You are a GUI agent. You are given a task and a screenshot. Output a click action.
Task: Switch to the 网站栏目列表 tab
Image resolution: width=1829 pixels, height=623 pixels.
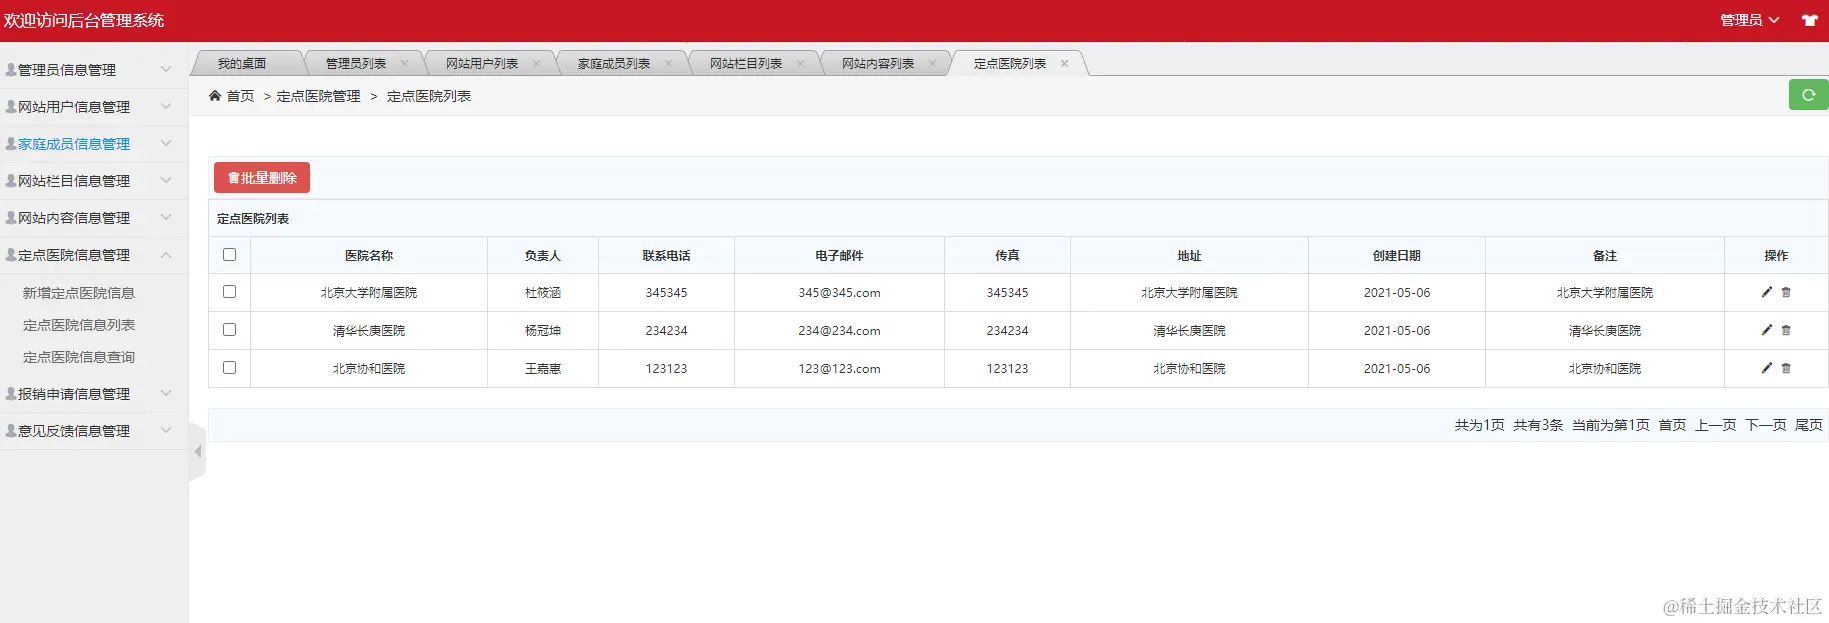746,63
